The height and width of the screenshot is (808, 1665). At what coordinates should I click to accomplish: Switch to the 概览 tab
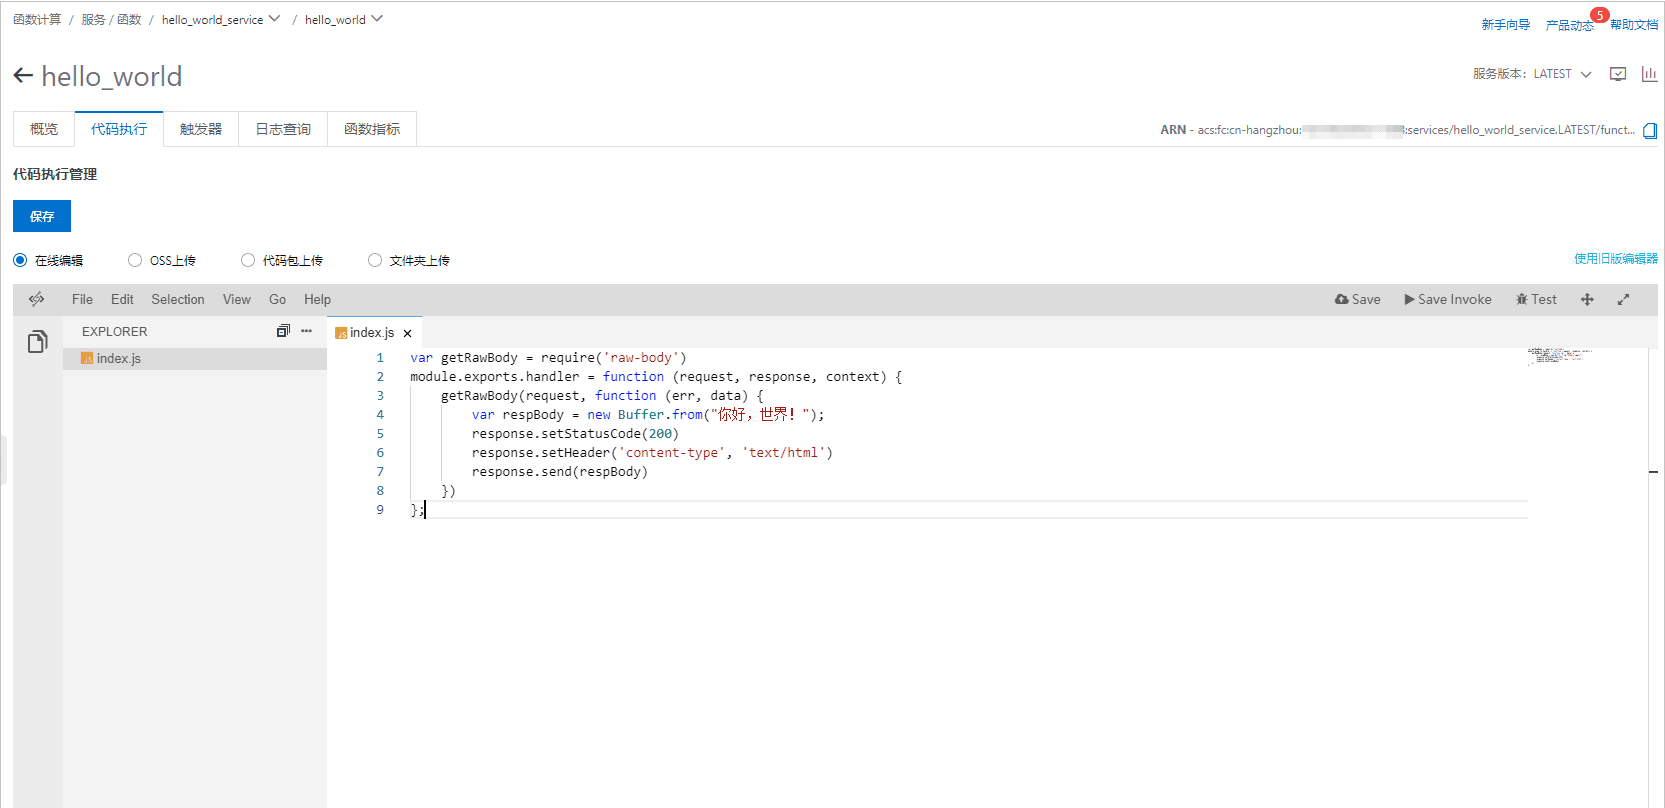point(44,129)
